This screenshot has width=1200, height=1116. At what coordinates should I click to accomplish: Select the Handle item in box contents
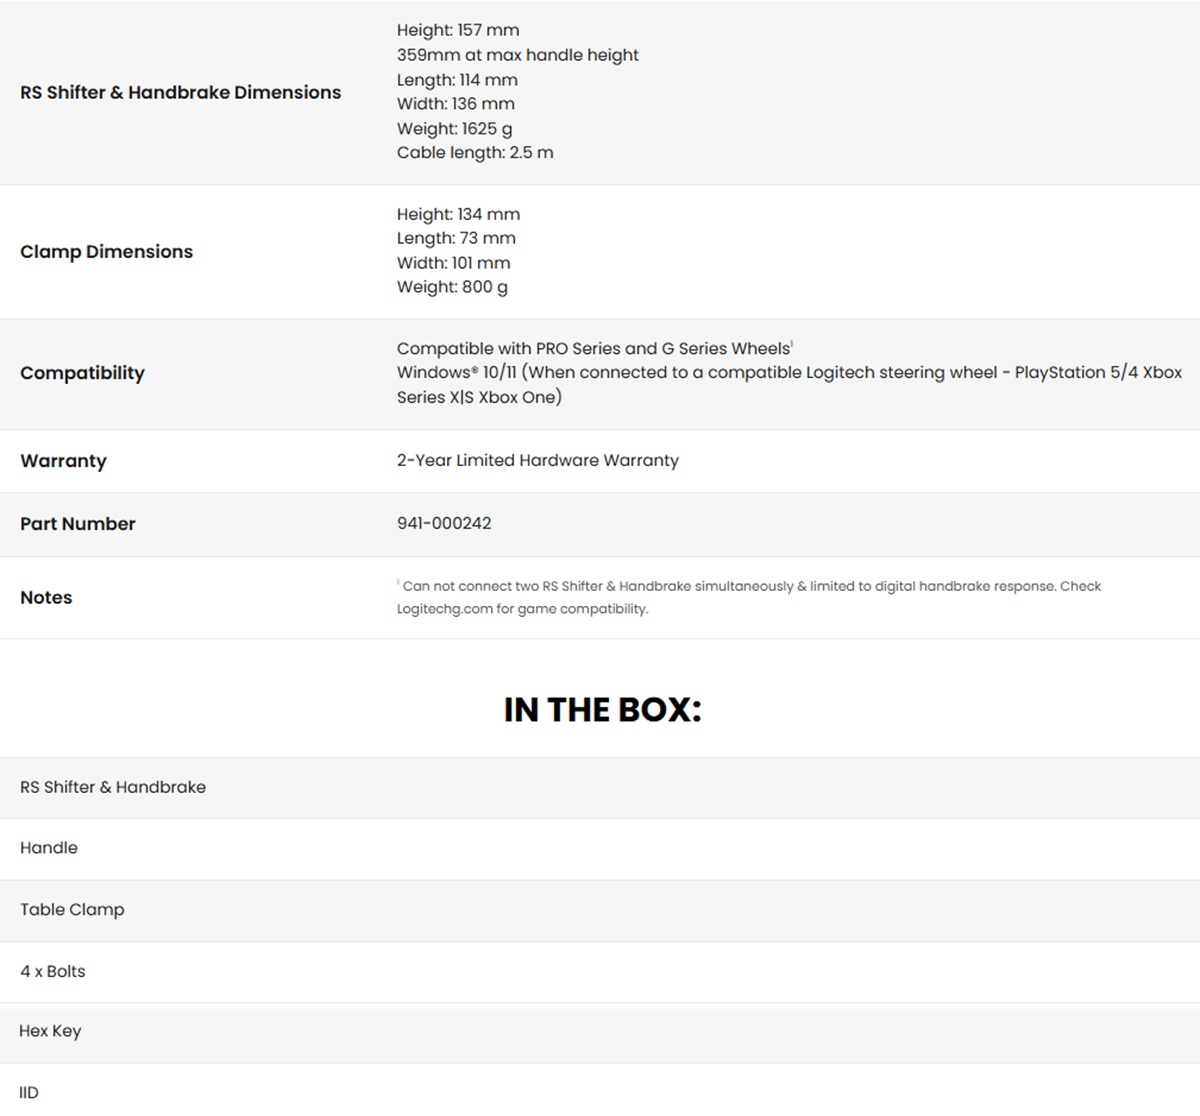(49, 848)
